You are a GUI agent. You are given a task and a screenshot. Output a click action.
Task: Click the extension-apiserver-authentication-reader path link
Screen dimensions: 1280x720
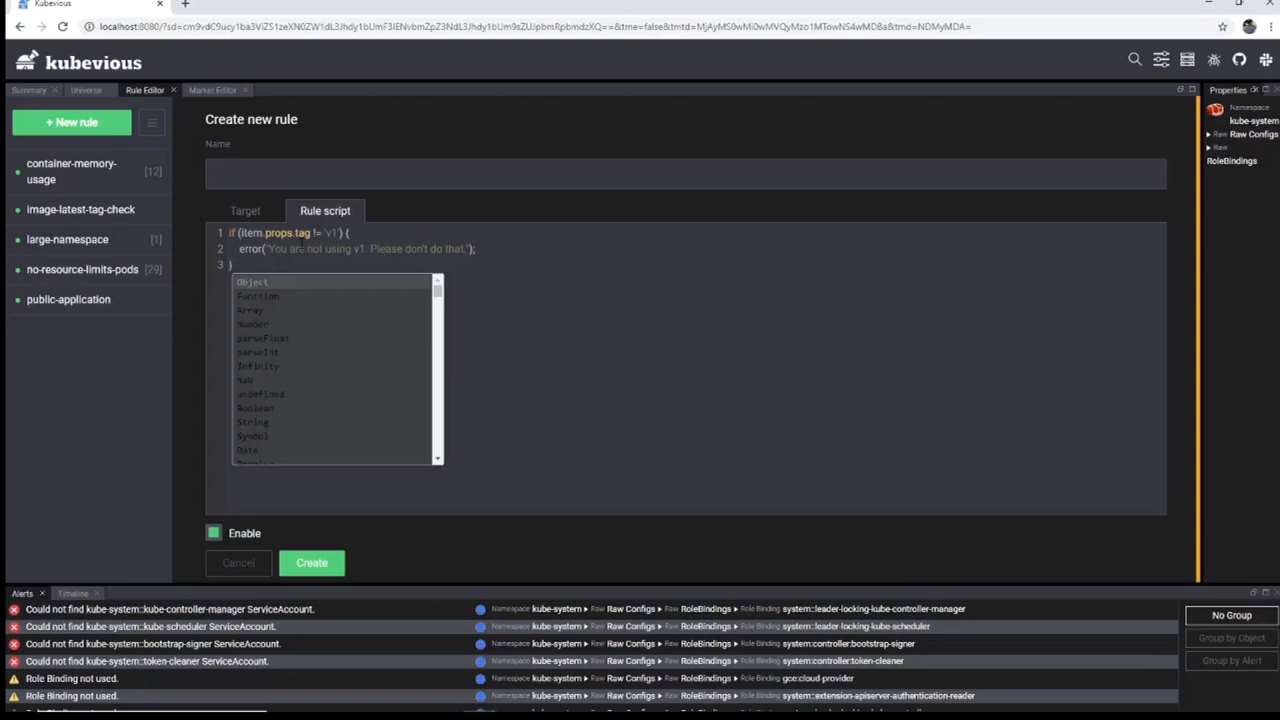pyautogui.click(x=878, y=696)
